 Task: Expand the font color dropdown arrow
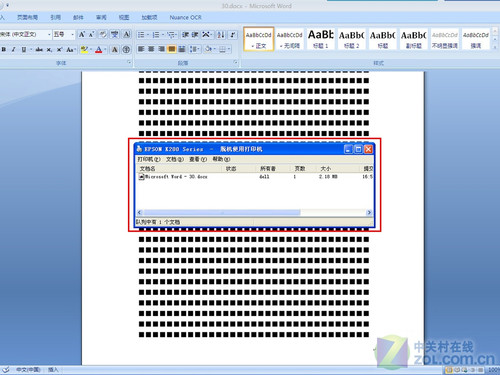click(x=105, y=50)
